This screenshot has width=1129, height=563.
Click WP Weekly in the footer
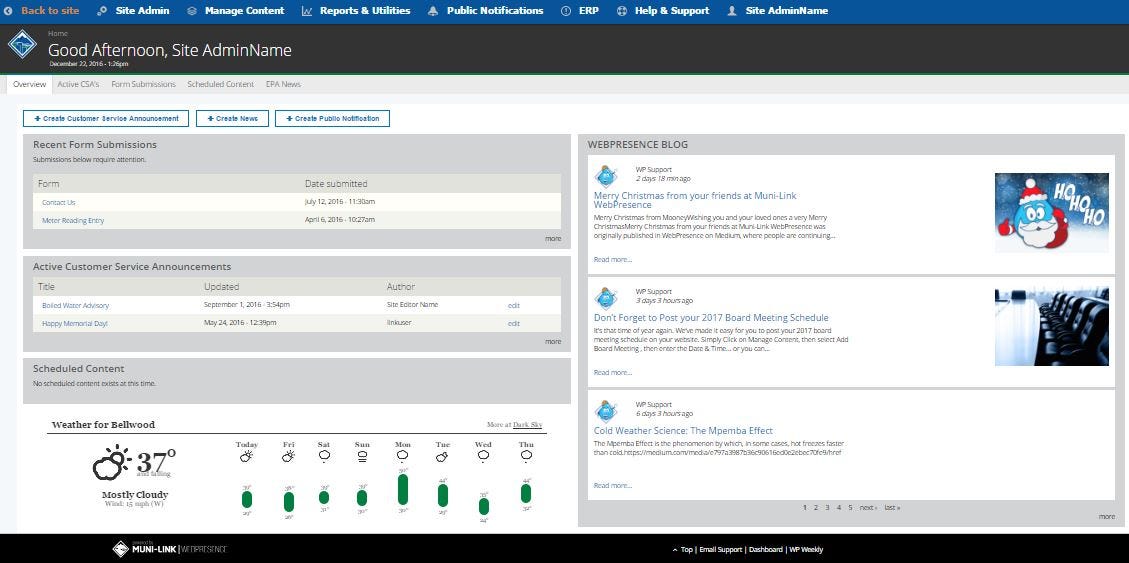[806, 549]
